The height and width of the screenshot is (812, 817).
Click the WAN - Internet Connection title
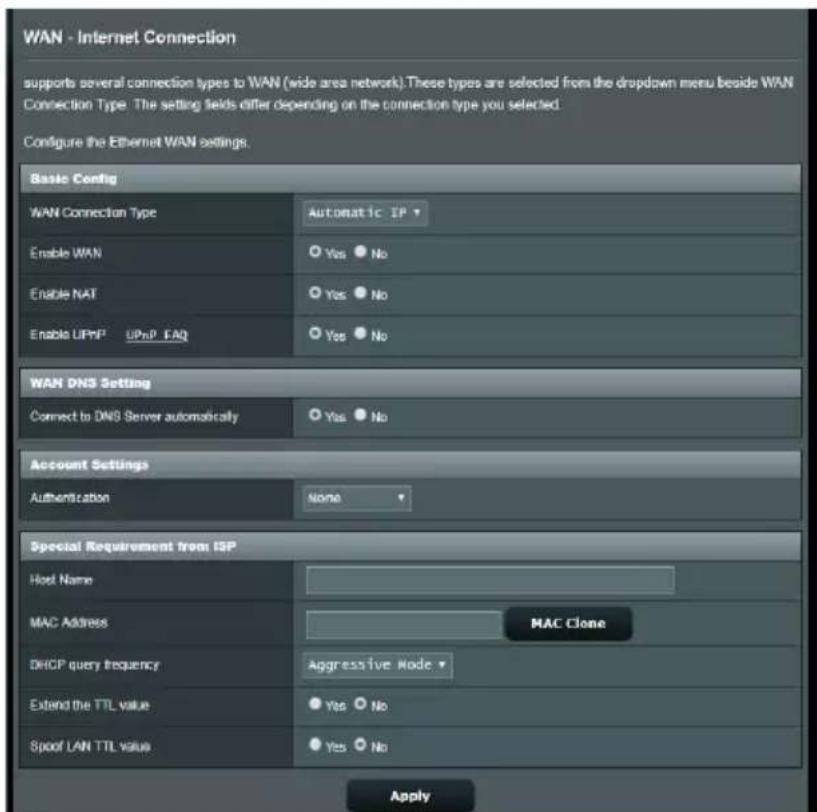point(129,38)
